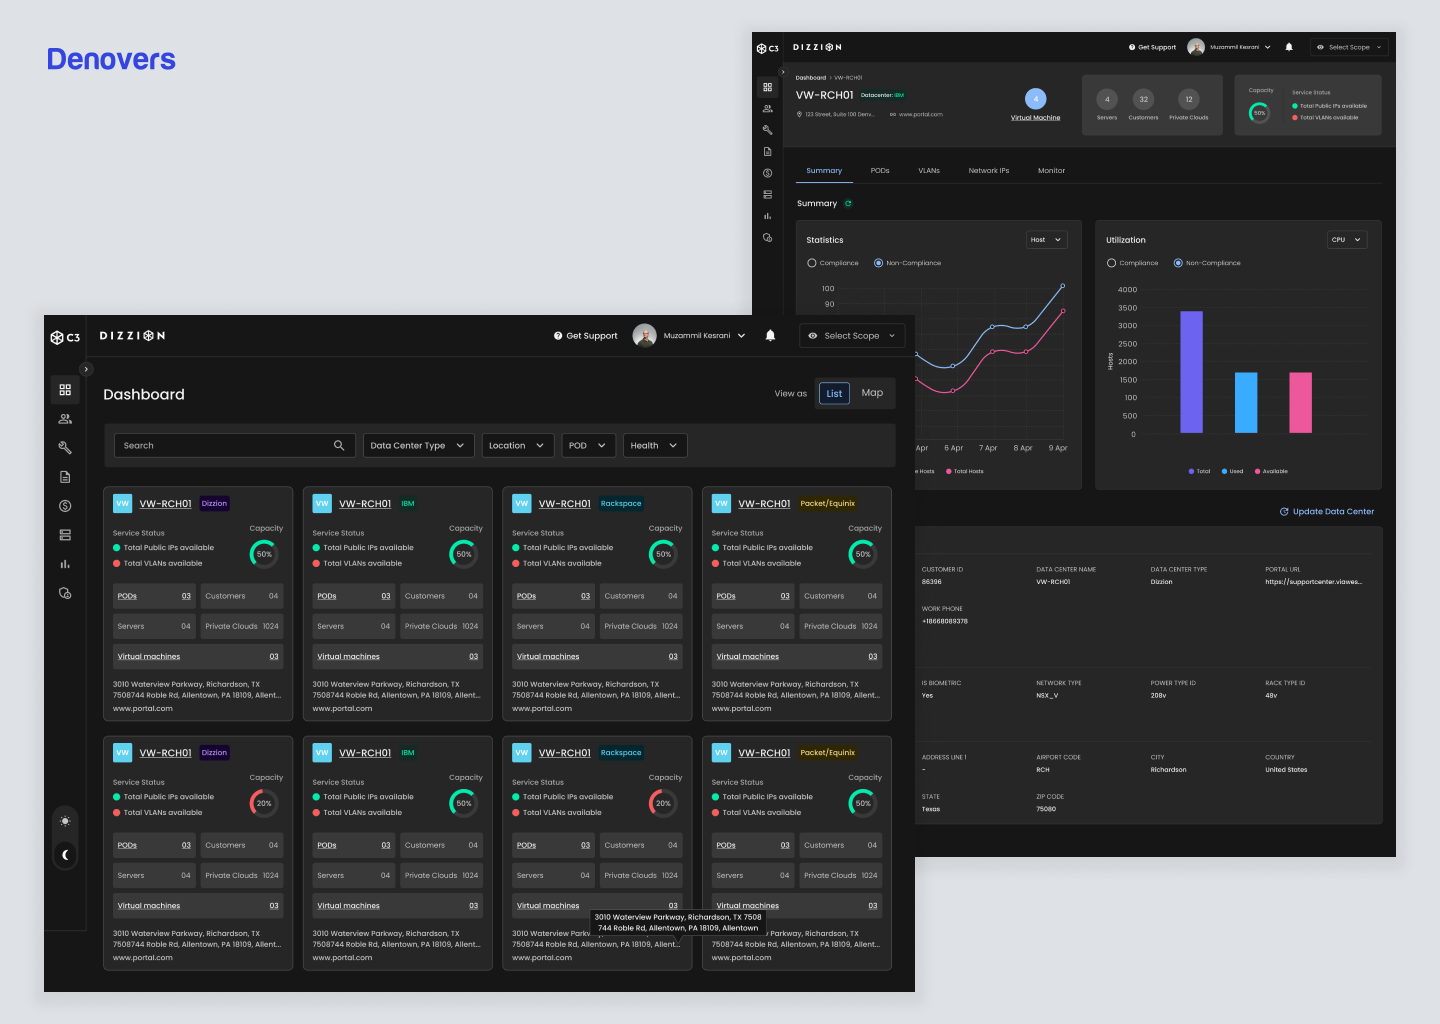Image resolution: width=1440 pixels, height=1024 pixels.
Task: Open users icon in front Dashboard sidebar
Action: click(65, 419)
